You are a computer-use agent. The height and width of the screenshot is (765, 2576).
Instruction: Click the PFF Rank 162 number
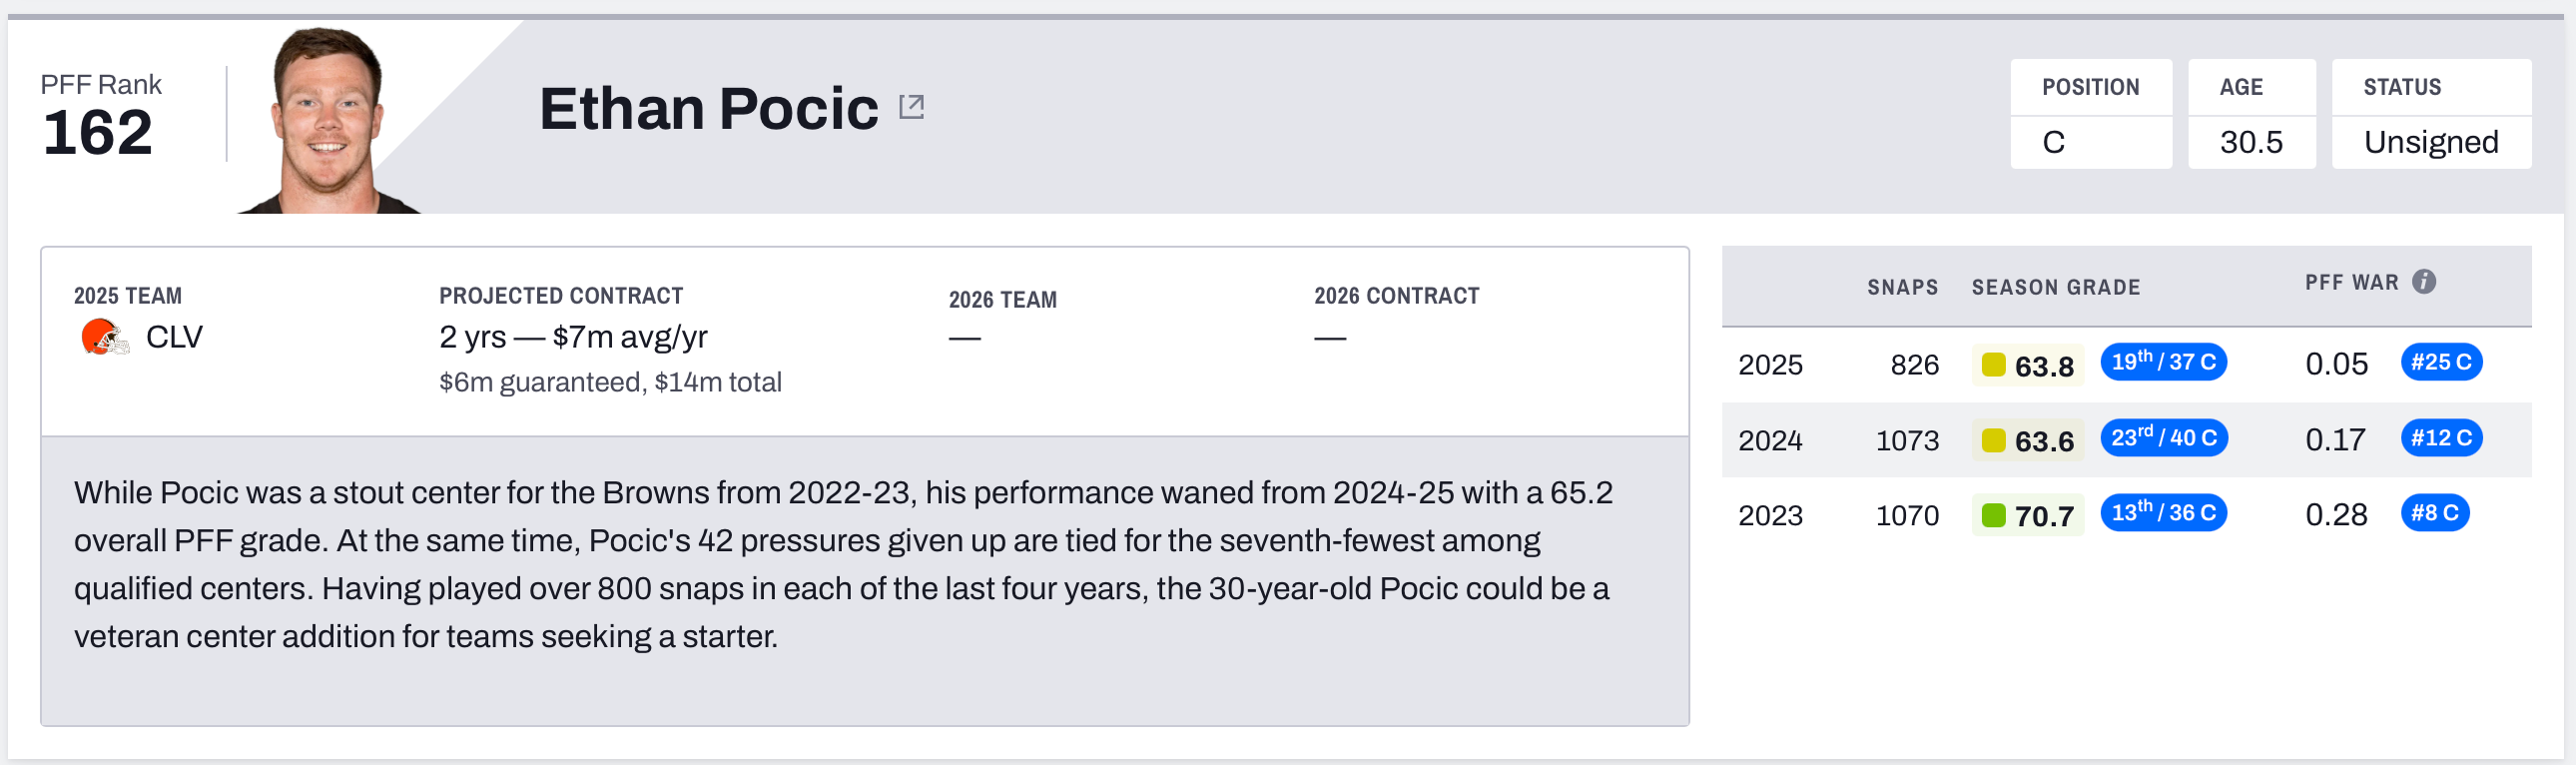(98, 133)
